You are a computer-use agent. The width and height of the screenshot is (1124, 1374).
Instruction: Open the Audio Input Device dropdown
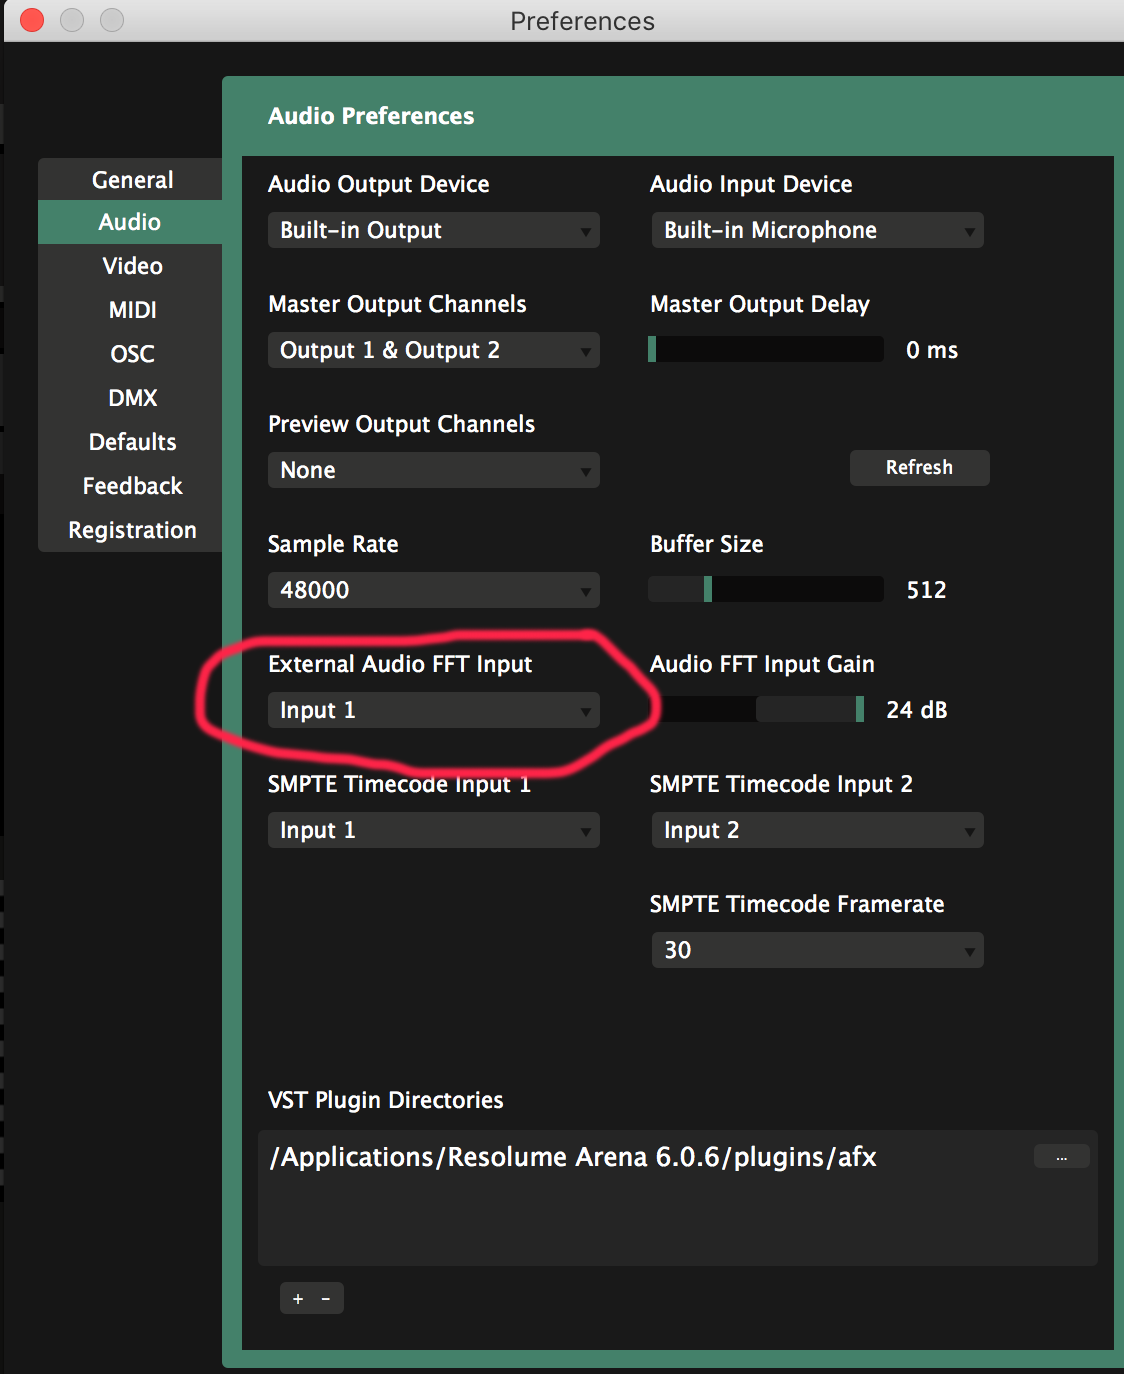coord(817,230)
